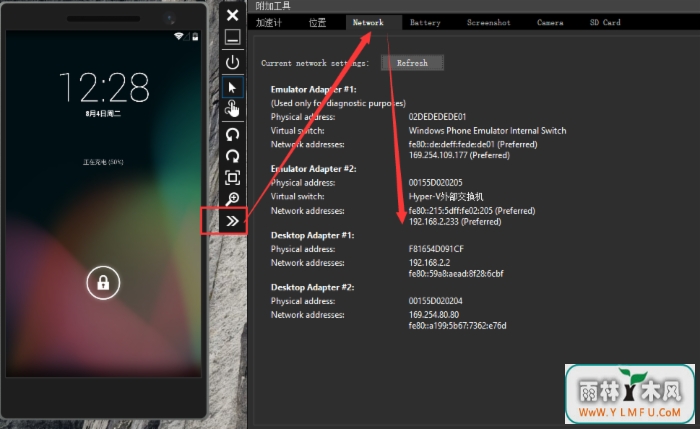
Task: Switch to the 位置 location tab
Action: tap(317, 22)
